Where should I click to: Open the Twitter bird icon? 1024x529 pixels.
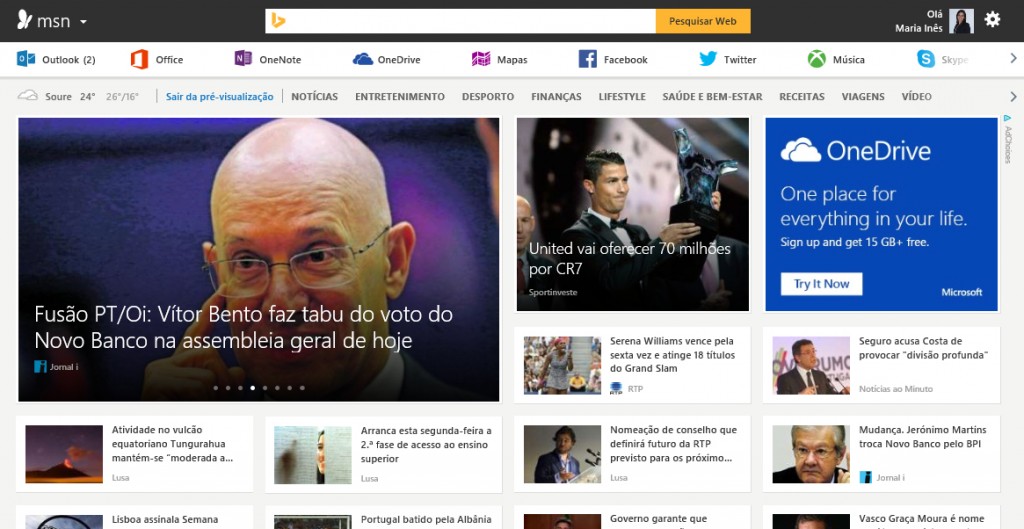pos(708,59)
